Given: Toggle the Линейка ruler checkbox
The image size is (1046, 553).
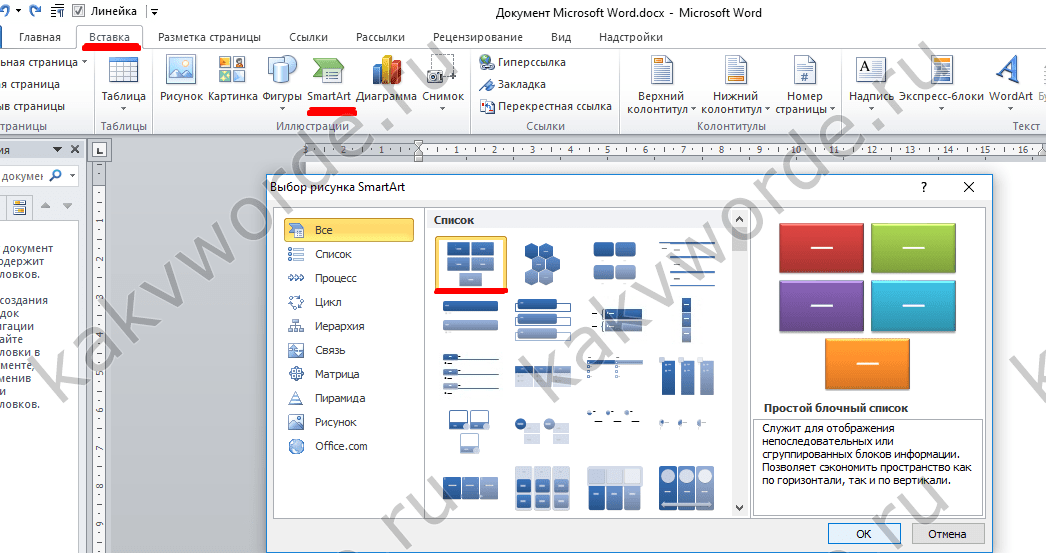Looking at the screenshot, I should (78, 12).
